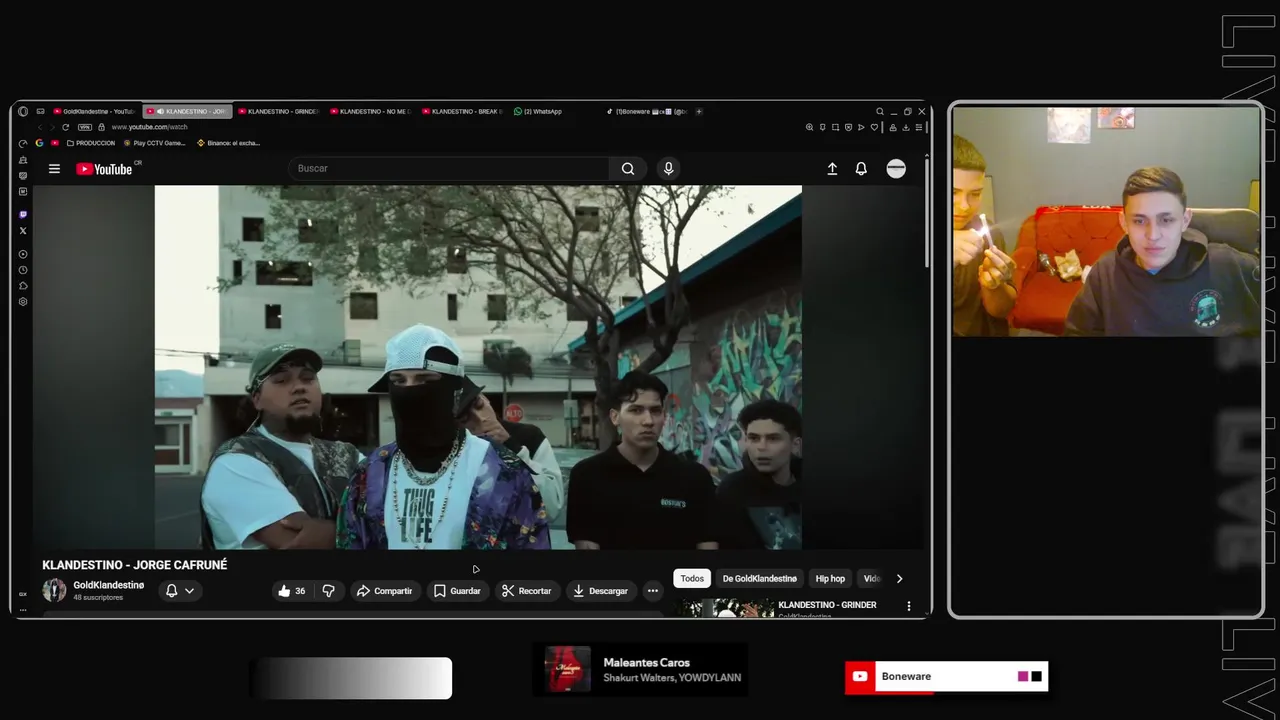Open the browser easy setup menu icon
1280x720 pixels.
coord(919,127)
